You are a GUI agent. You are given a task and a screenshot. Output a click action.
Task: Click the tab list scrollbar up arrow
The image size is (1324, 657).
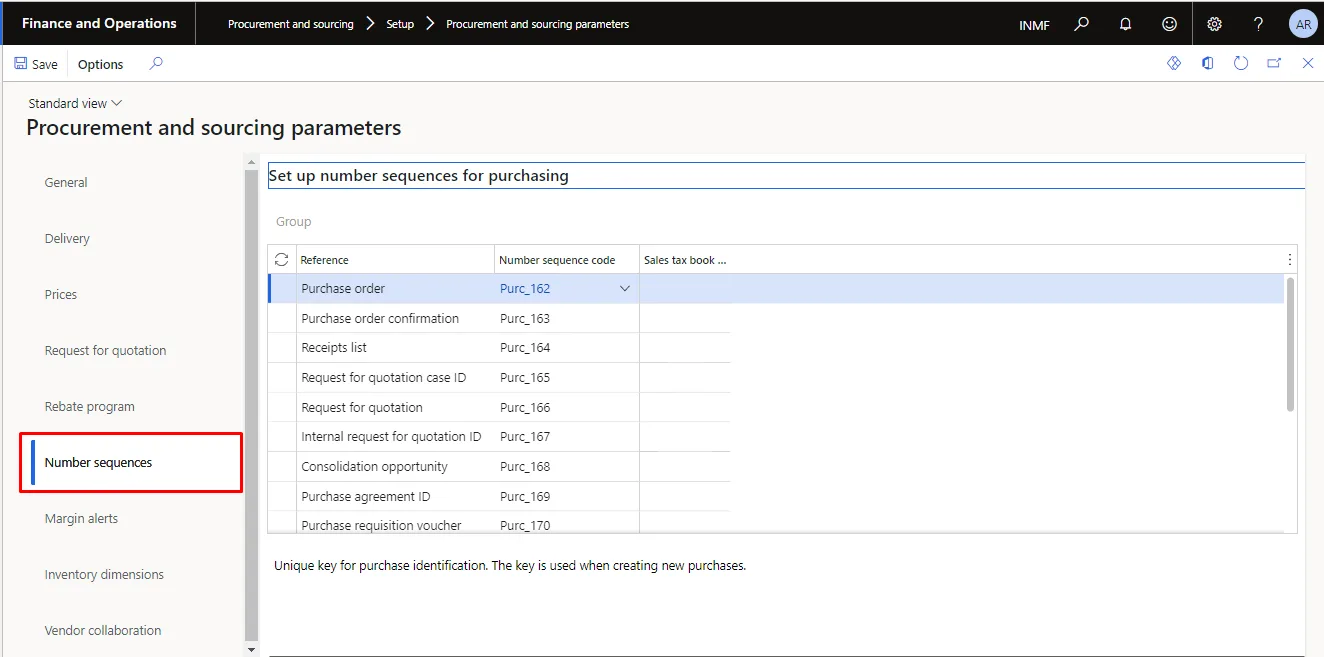pos(251,160)
